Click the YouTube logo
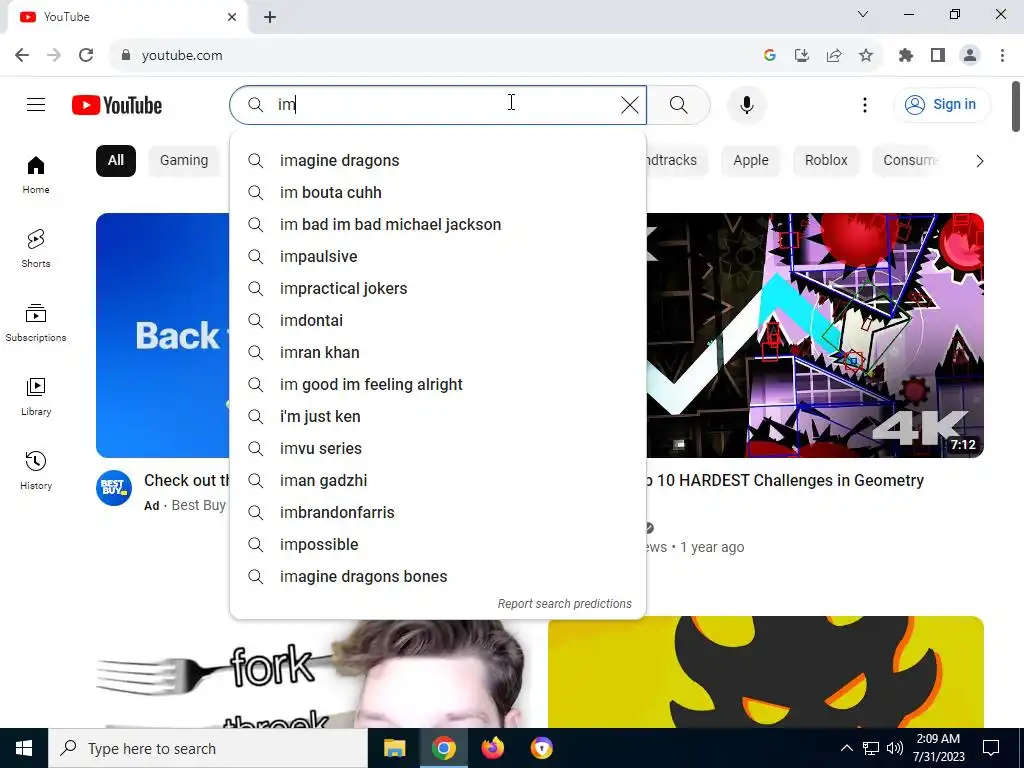 (x=117, y=105)
